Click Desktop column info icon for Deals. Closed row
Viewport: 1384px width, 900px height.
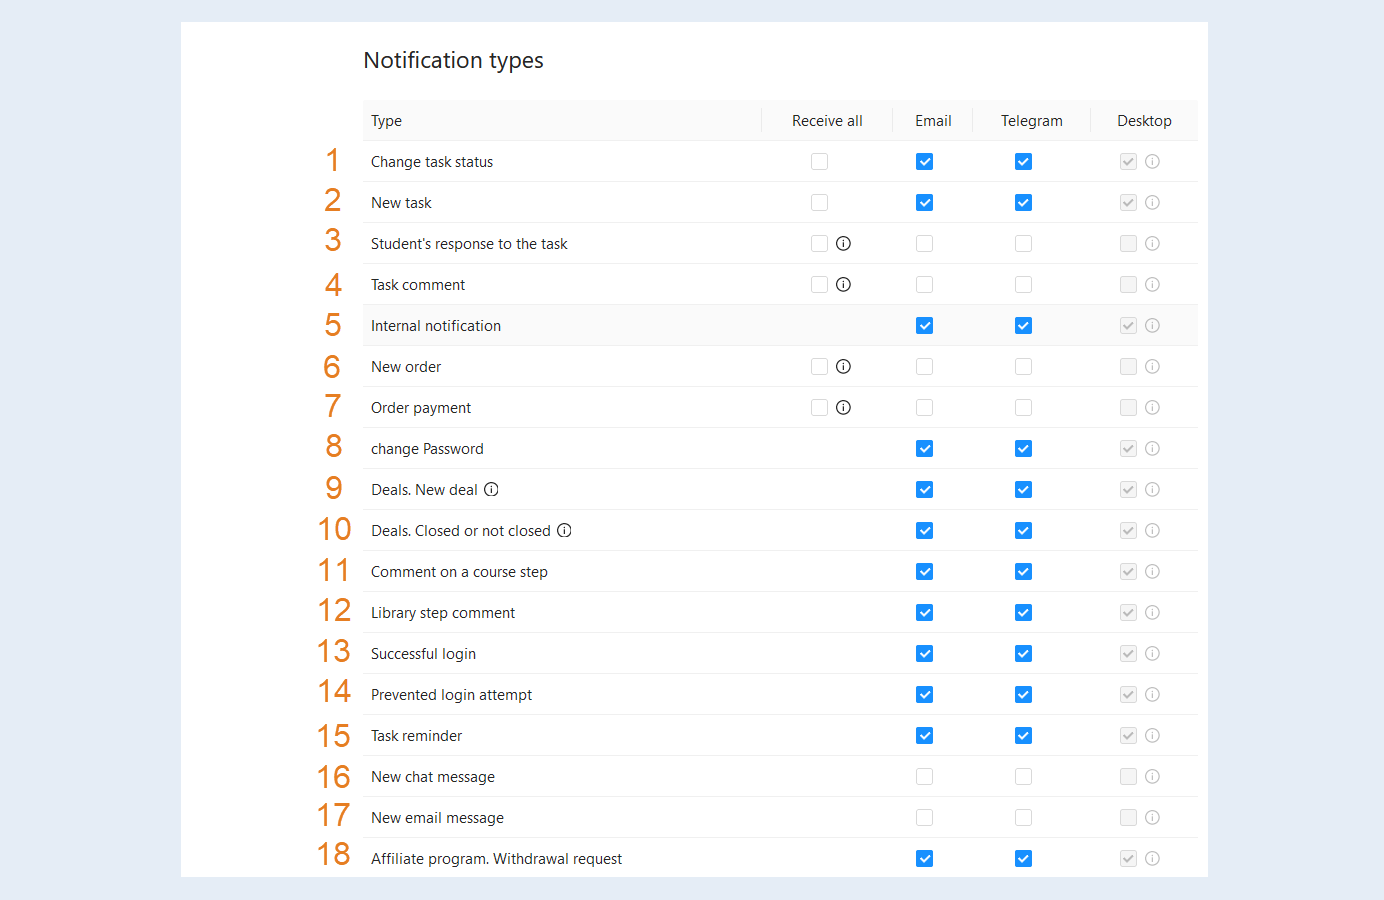1152,530
